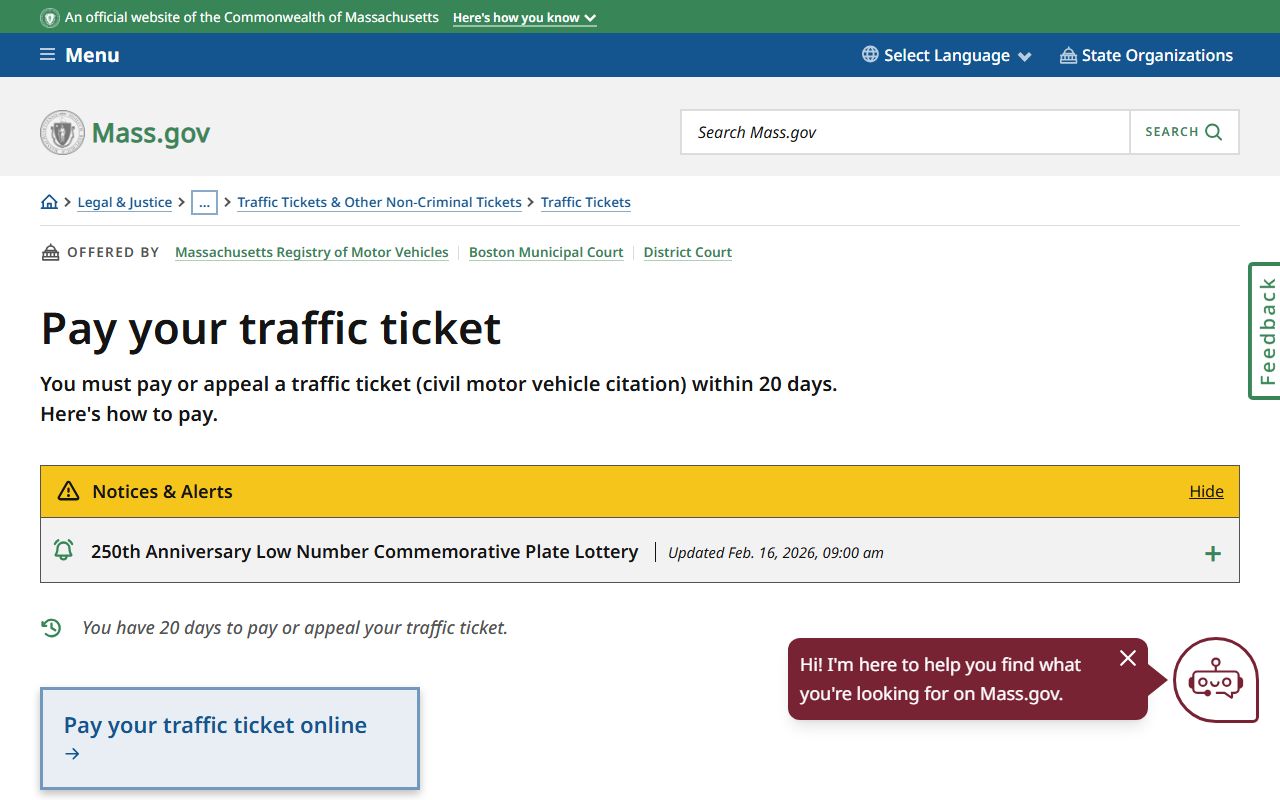Click the Mass.gov logo seal
1280x800 pixels.
[x=62, y=132]
